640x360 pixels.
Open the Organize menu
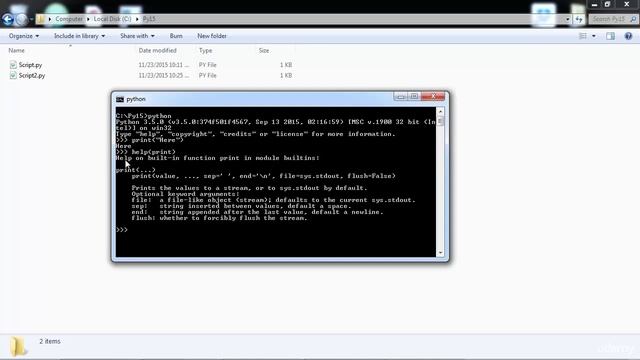24,36
